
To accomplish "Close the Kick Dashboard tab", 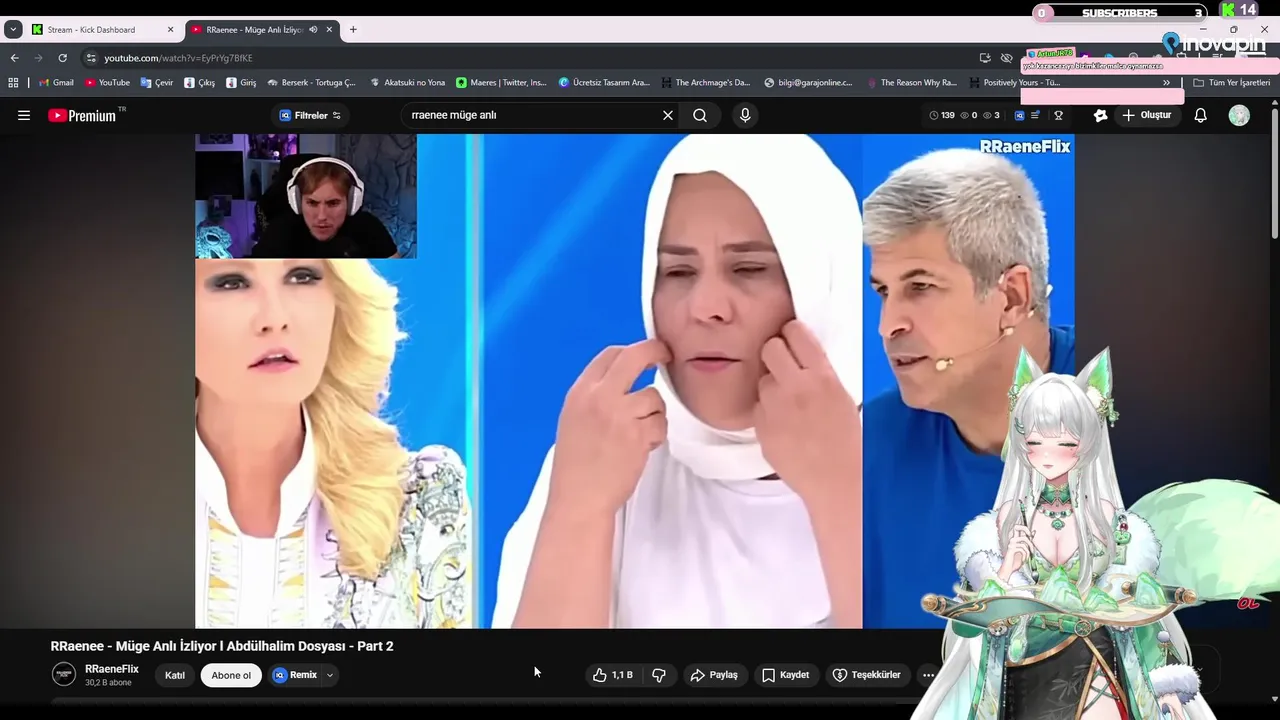I will [x=170, y=29].
